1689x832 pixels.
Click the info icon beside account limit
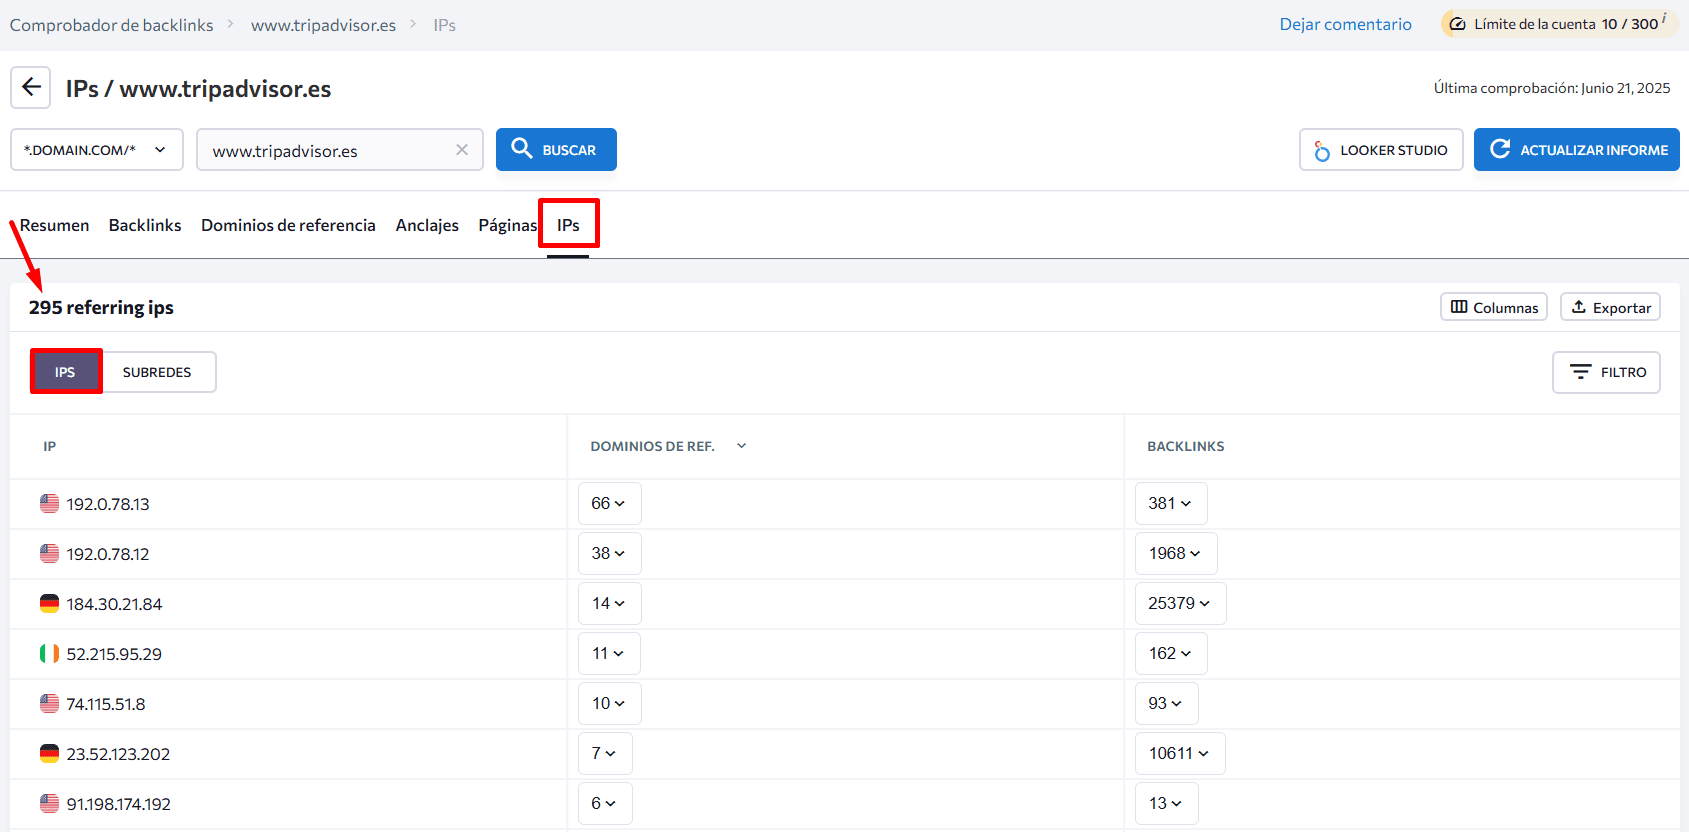click(1664, 18)
